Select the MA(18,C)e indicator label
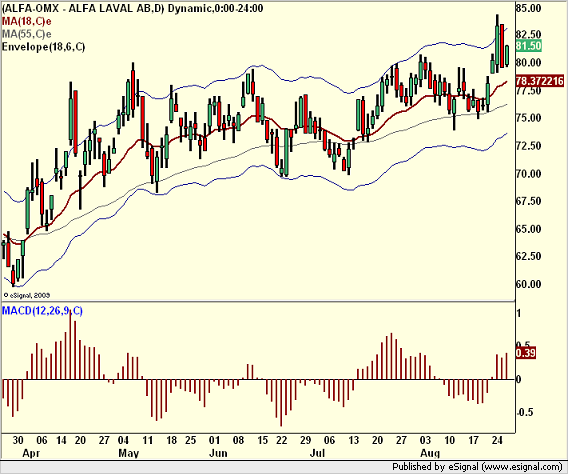The height and width of the screenshot is (474, 568). click(x=26, y=21)
